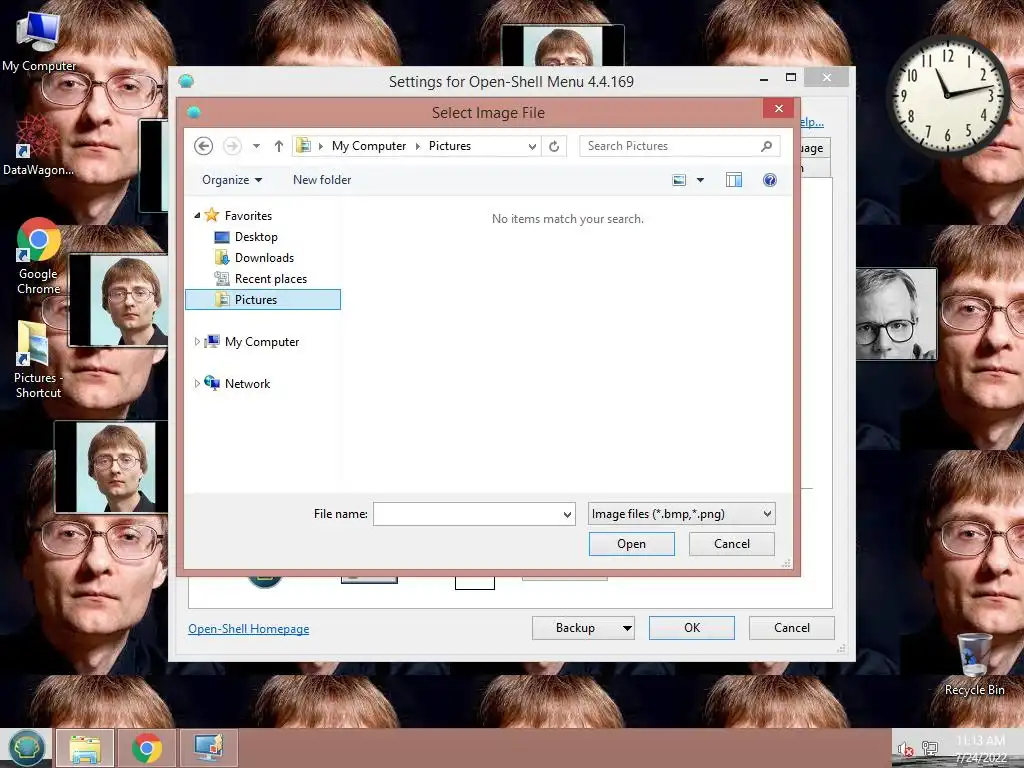Open the Image files type filter dropdown
The width and height of the screenshot is (1024, 768).
point(681,514)
